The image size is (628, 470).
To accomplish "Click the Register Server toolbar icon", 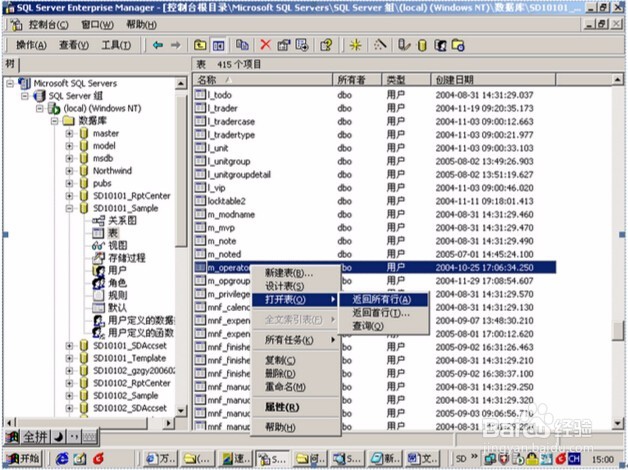I will point(404,45).
